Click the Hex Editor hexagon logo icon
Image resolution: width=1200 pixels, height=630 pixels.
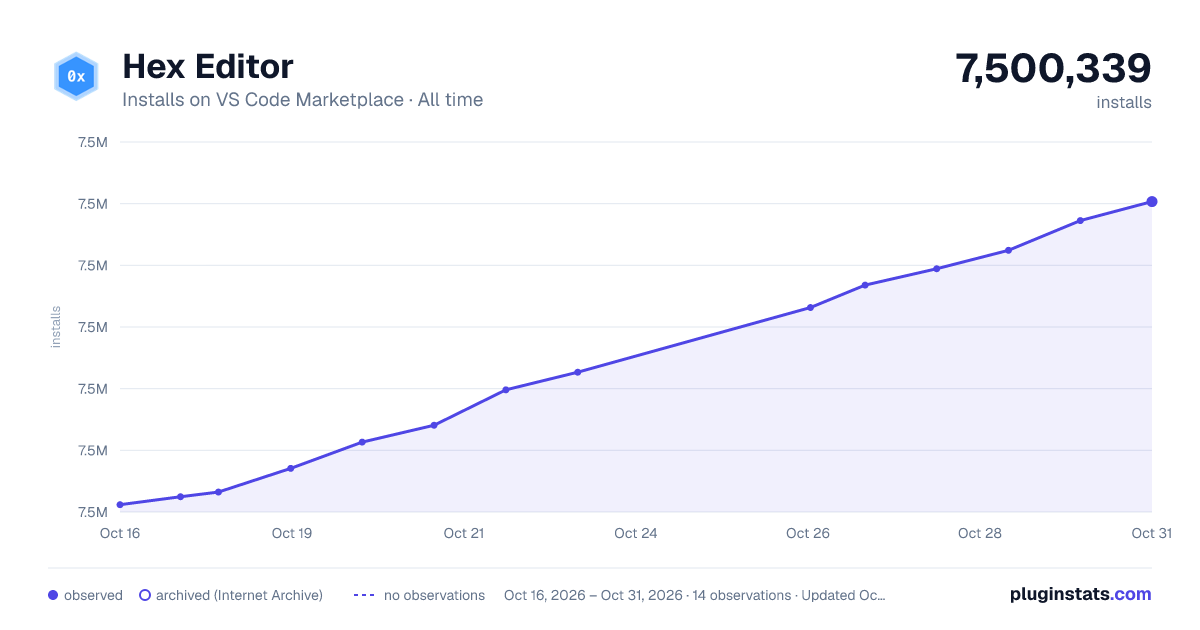76,77
